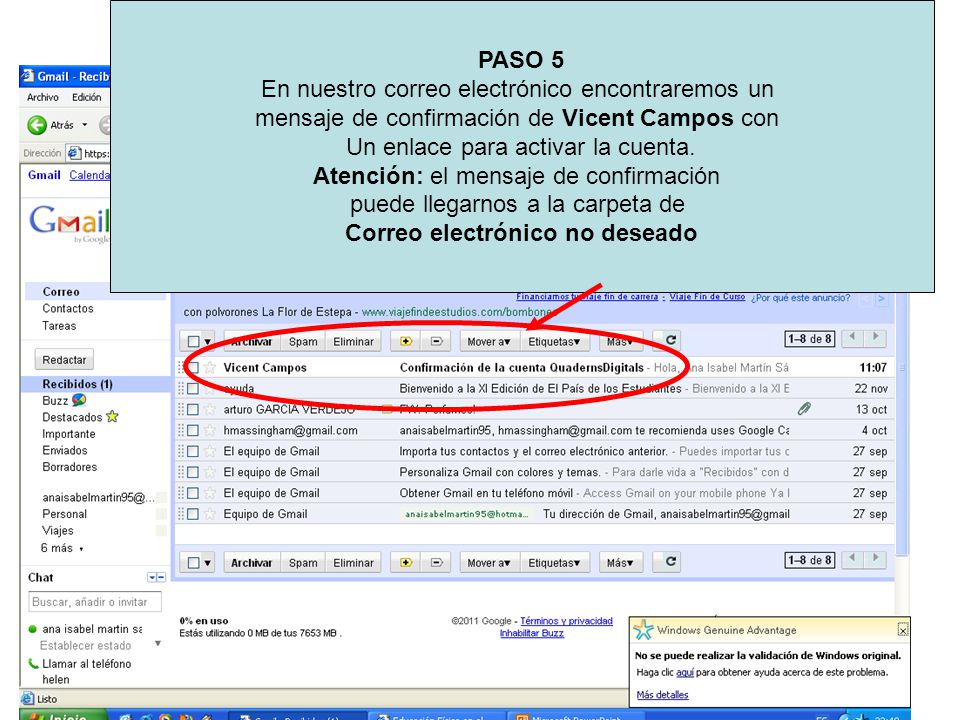Star the Vicent Campos message
This screenshot has width=960, height=720.
210,367
